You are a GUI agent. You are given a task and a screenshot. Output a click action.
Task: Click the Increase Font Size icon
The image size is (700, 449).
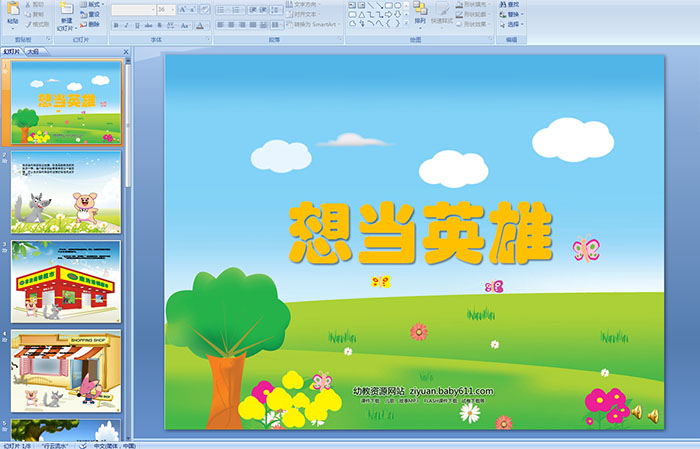182,9
